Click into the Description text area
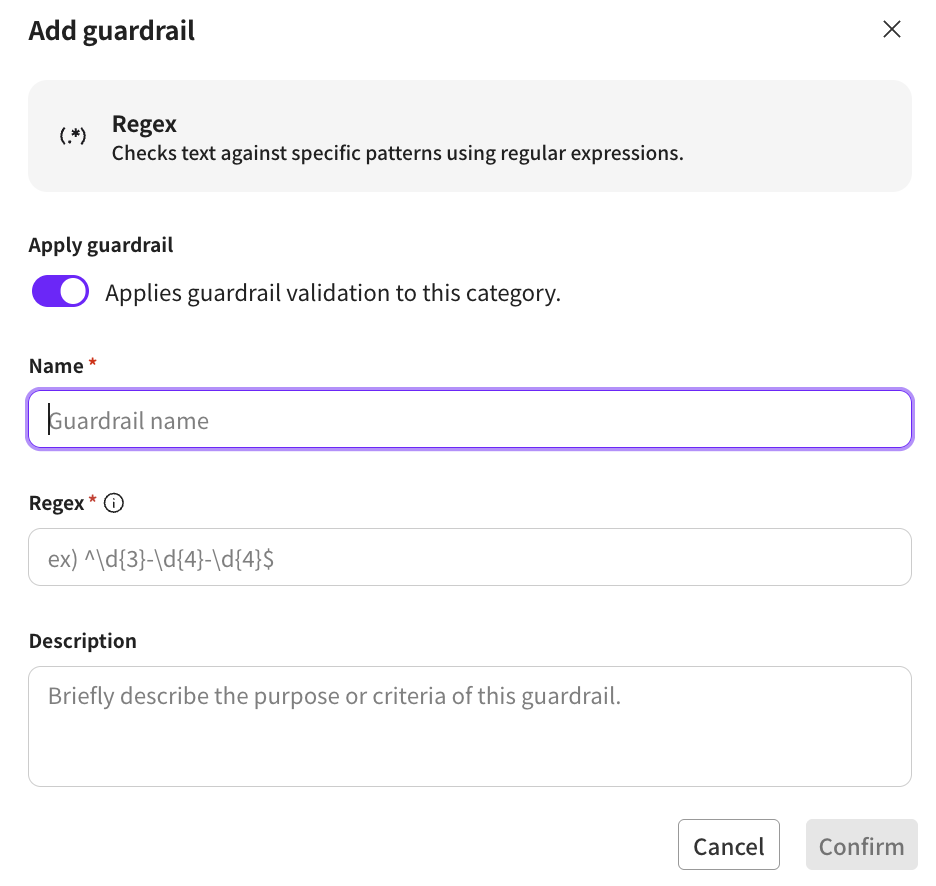Screen dimensions: 936x886 click(470, 726)
